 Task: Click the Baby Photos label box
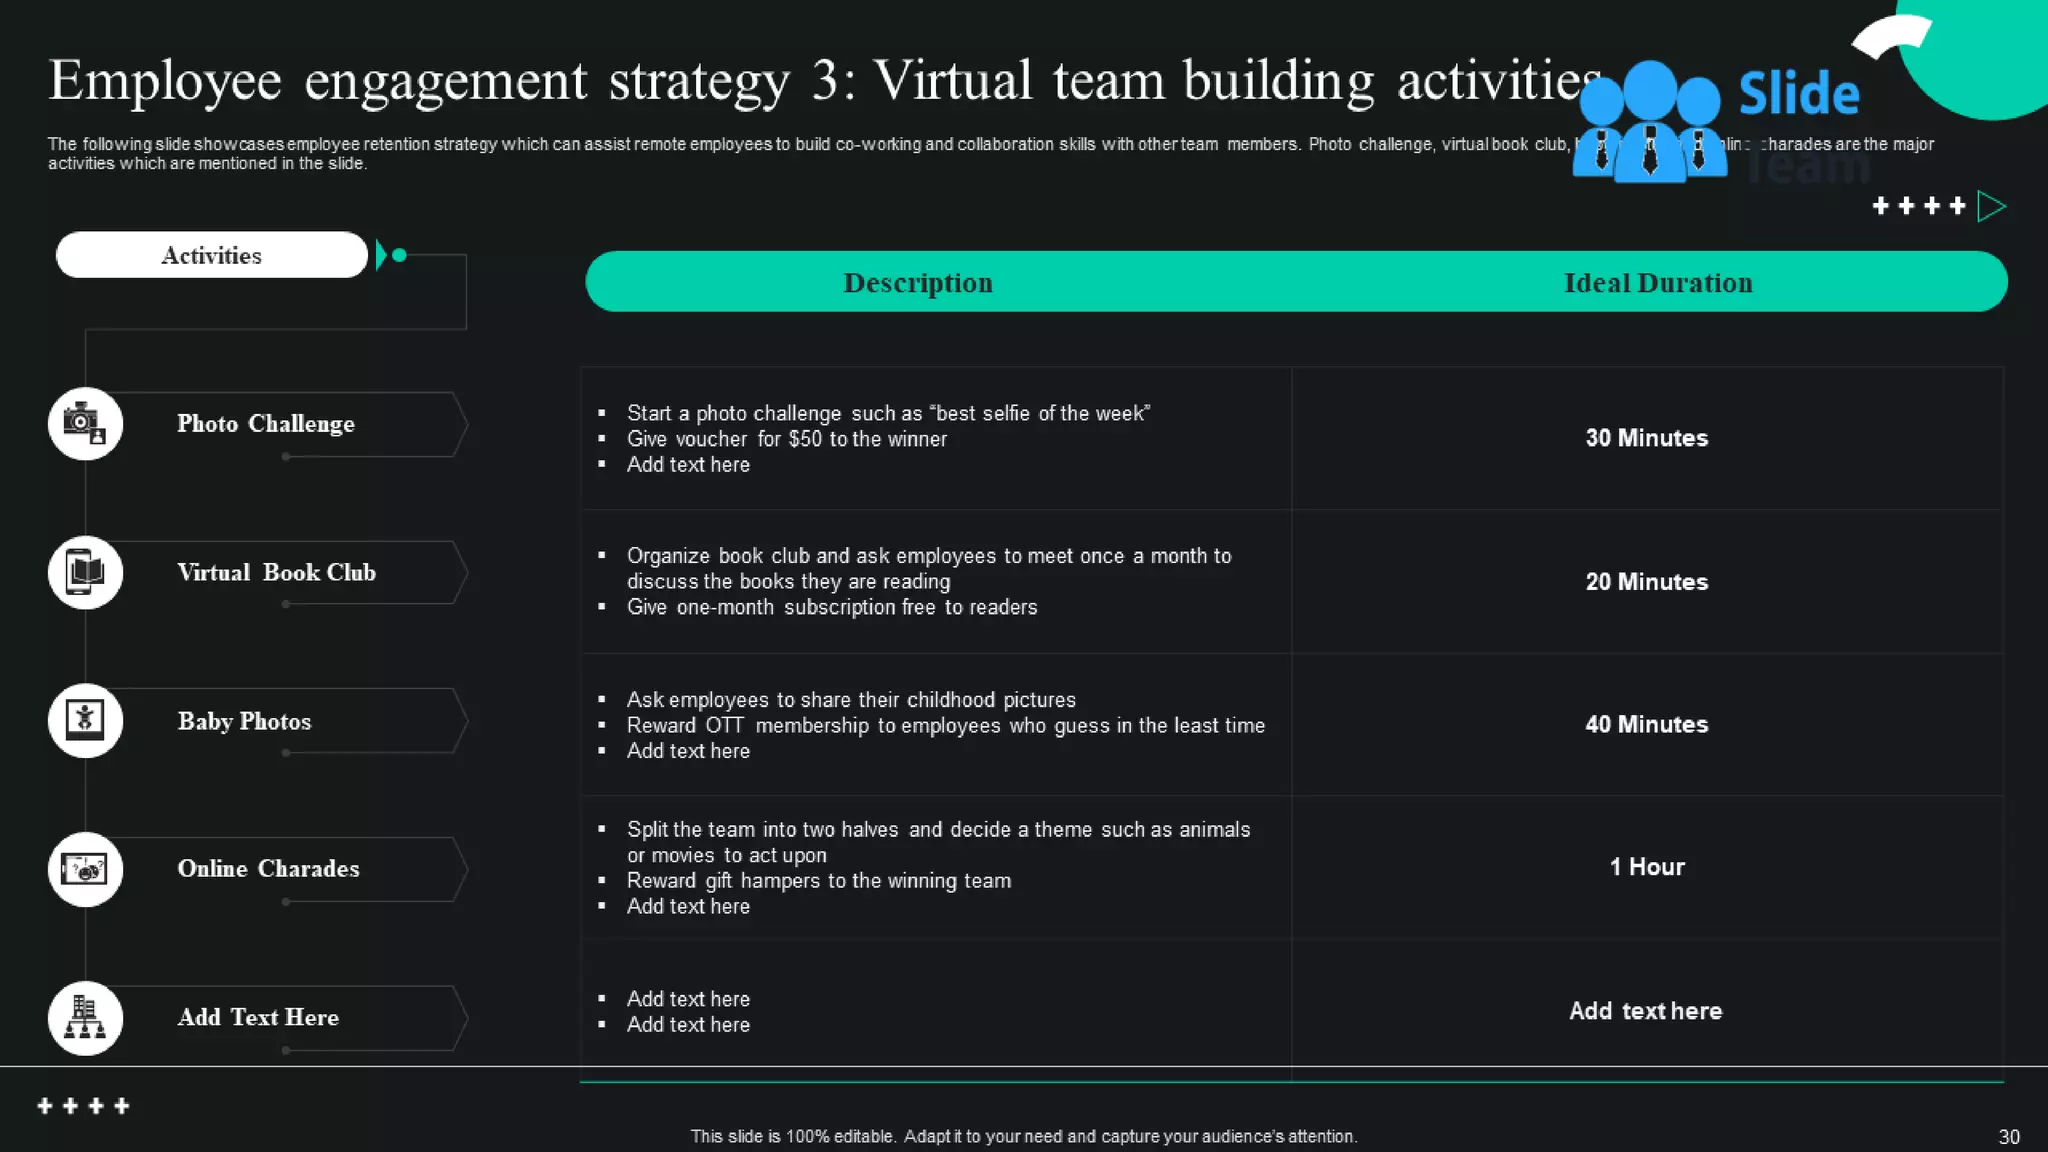(x=245, y=721)
